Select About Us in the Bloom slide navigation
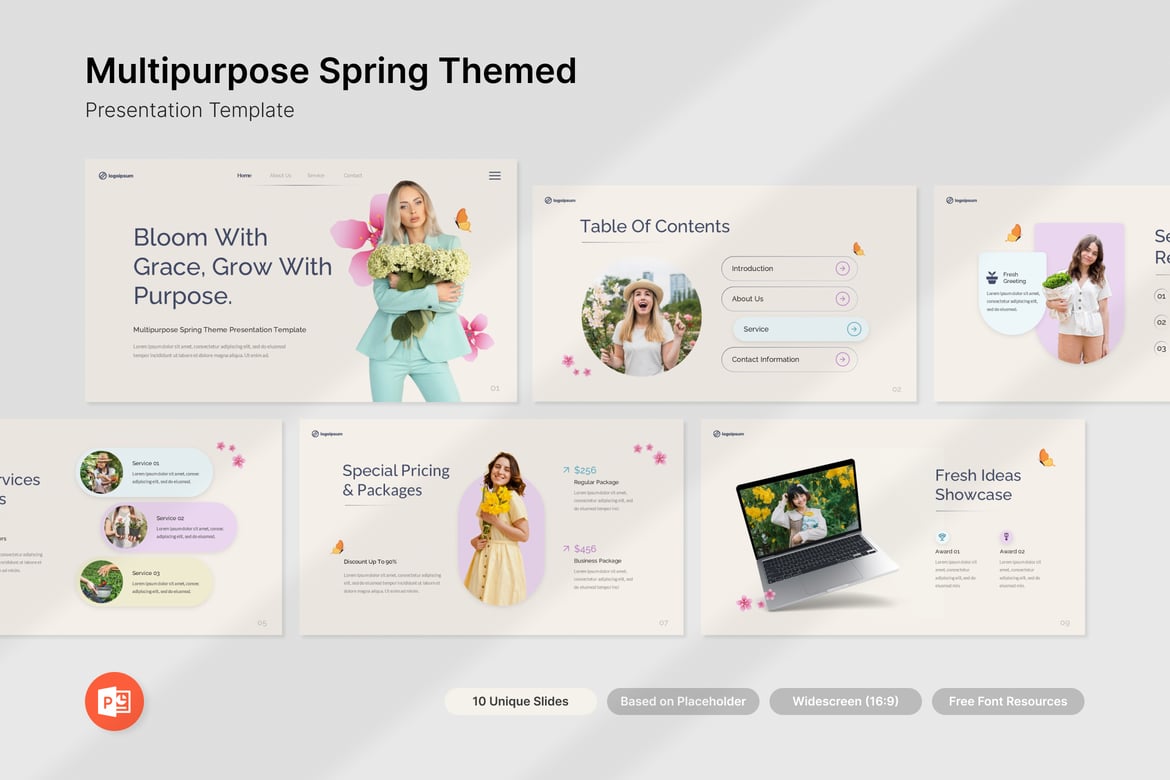Screen dimensions: 1170x780 click(x=281, y=175)
